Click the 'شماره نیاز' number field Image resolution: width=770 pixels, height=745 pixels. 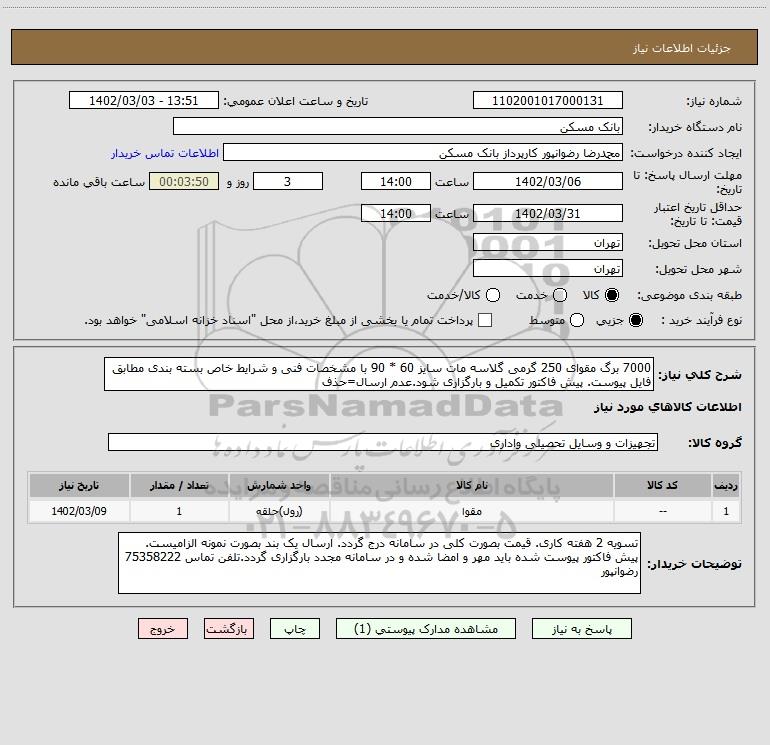click(547, 101)
